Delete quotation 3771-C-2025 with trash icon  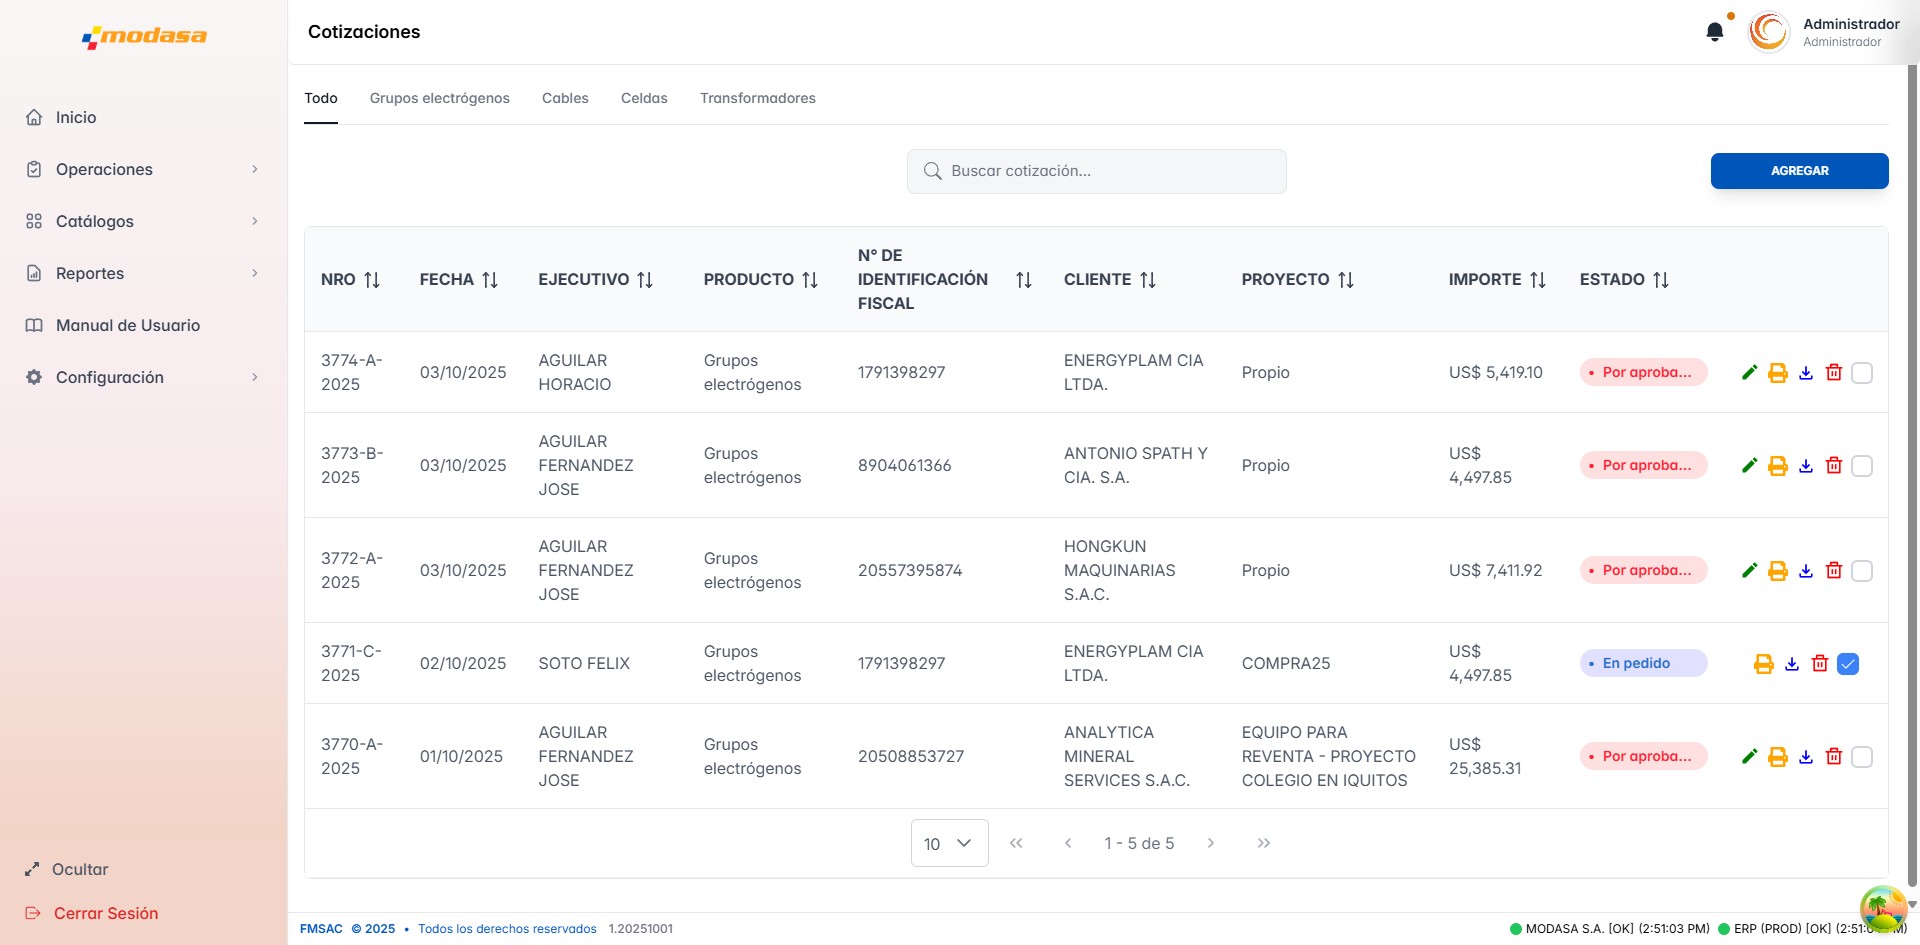(x=1820, y=664)
